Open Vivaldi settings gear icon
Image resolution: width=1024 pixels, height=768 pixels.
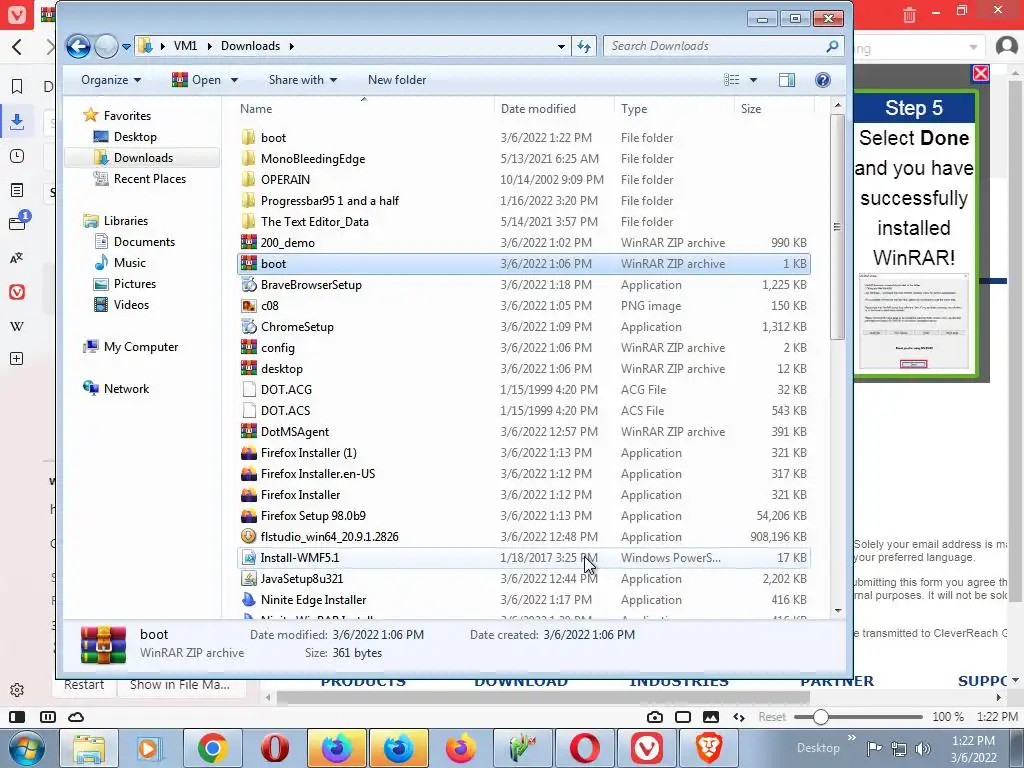pos(17,690)
